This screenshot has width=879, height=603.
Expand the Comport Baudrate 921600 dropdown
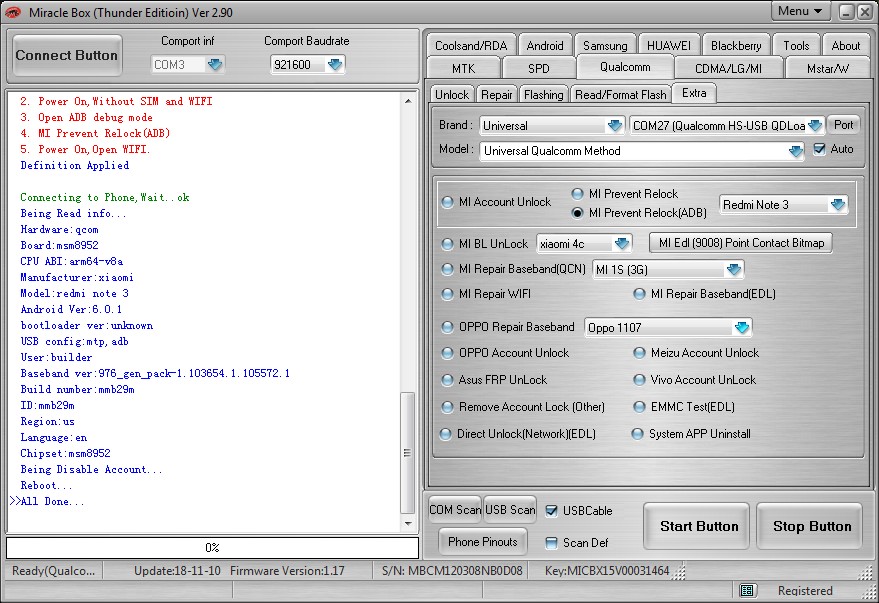click(335, 64)
